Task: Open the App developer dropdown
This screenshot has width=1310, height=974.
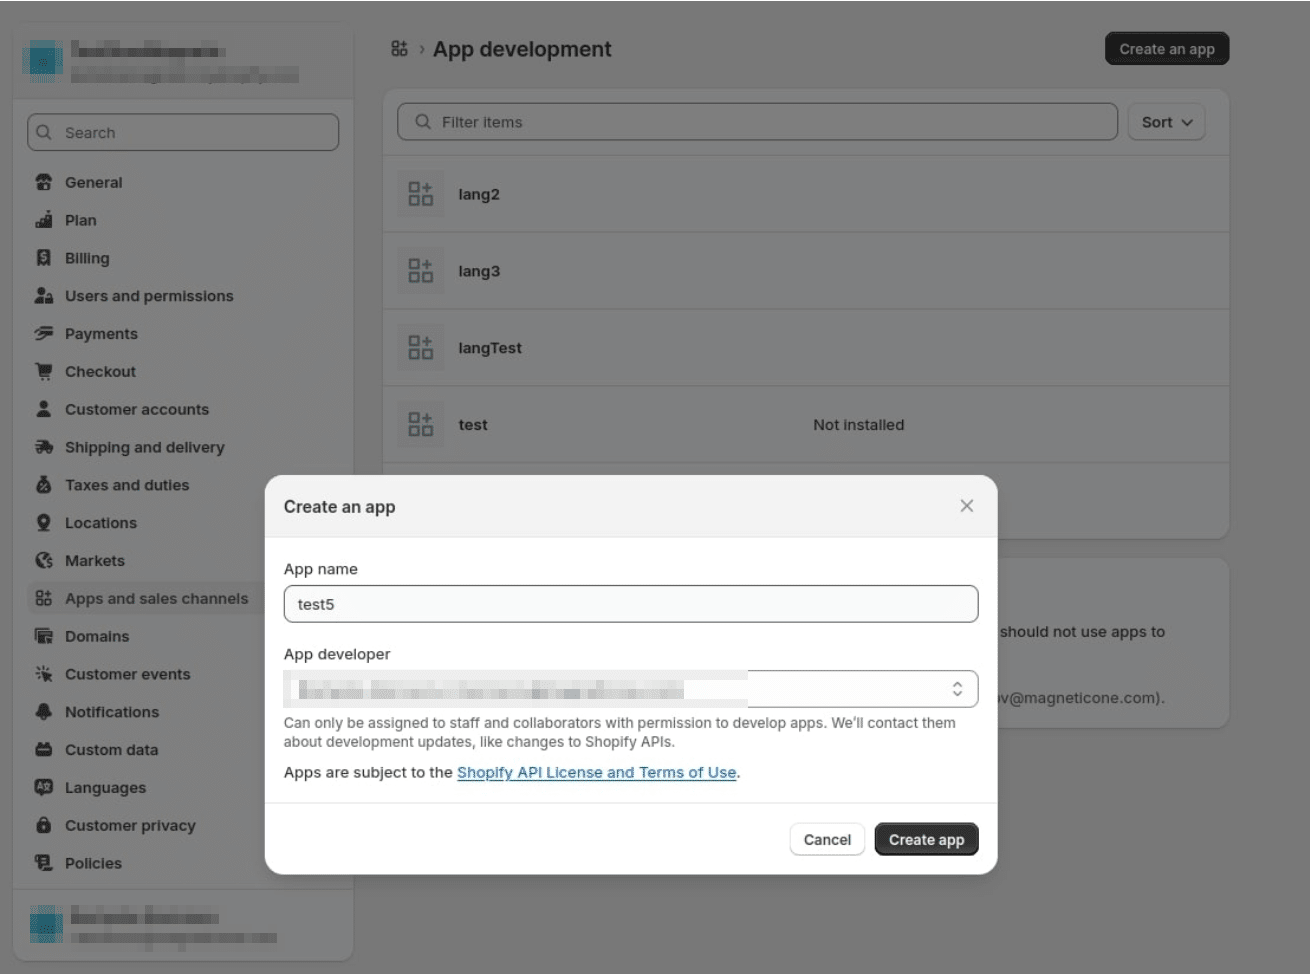Action: (631, 689)
